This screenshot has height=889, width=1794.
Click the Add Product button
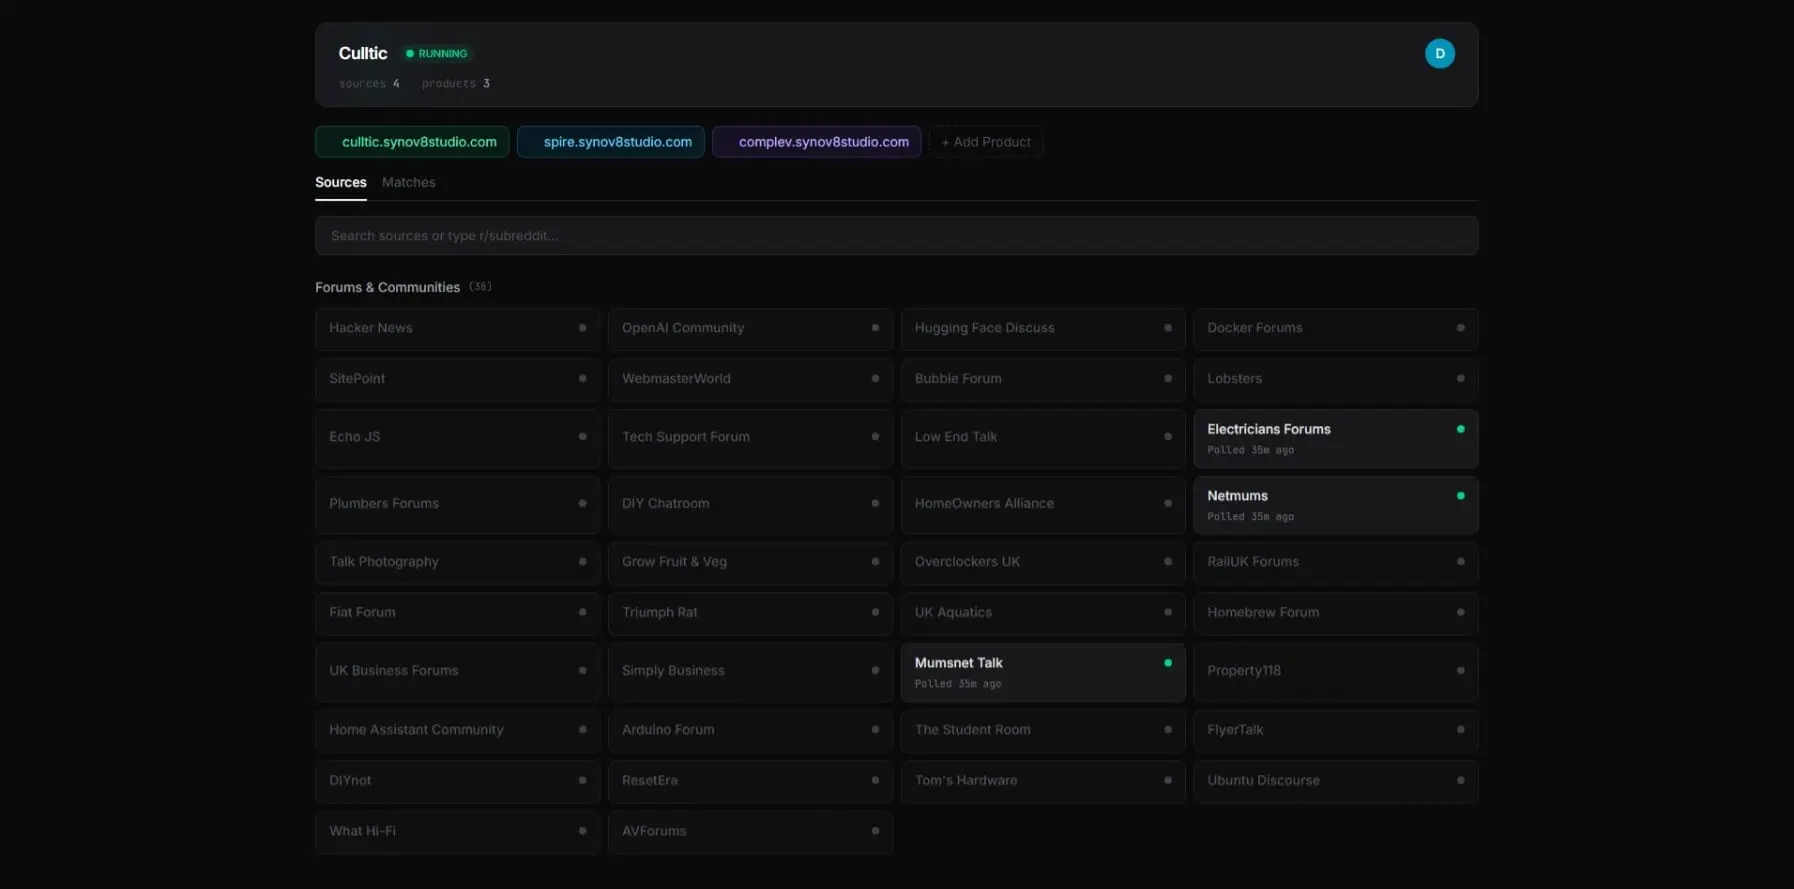[985, 142]
